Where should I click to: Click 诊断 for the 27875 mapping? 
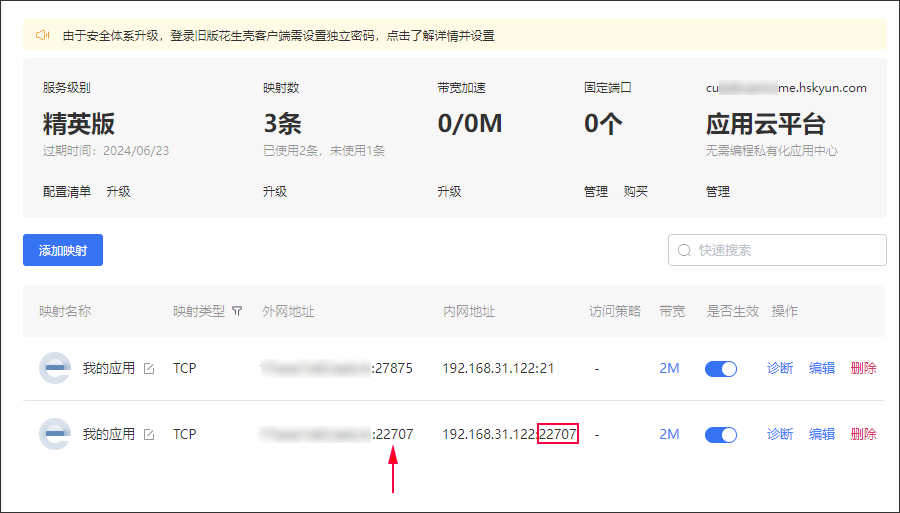point(780,368)
